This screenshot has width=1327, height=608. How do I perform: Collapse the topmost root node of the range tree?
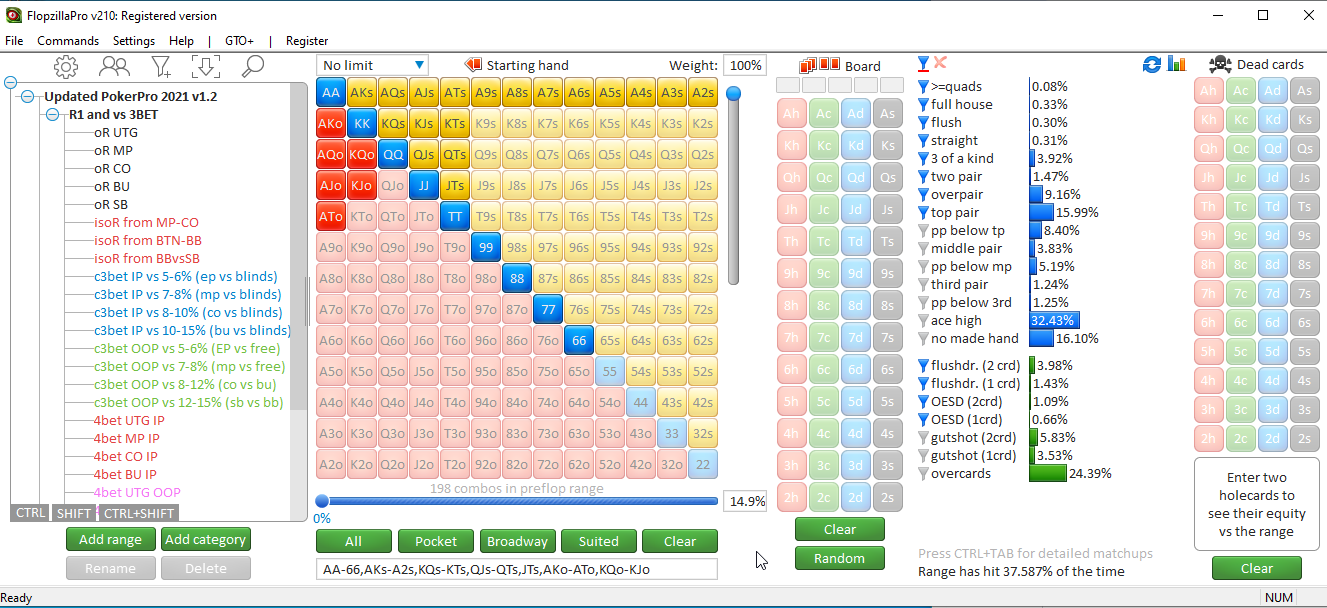pos(11,83)
